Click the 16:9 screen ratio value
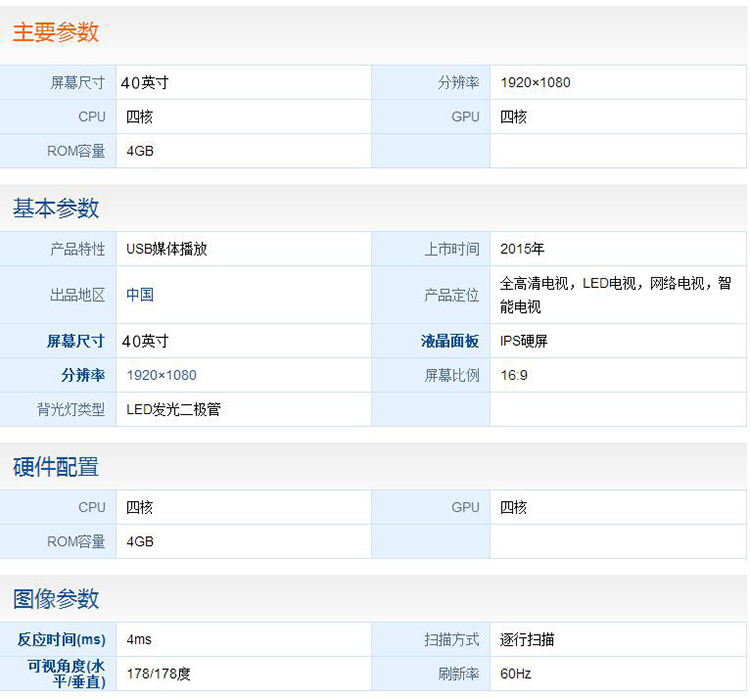This screenshot has height=698, width=750. pos(514,375)
